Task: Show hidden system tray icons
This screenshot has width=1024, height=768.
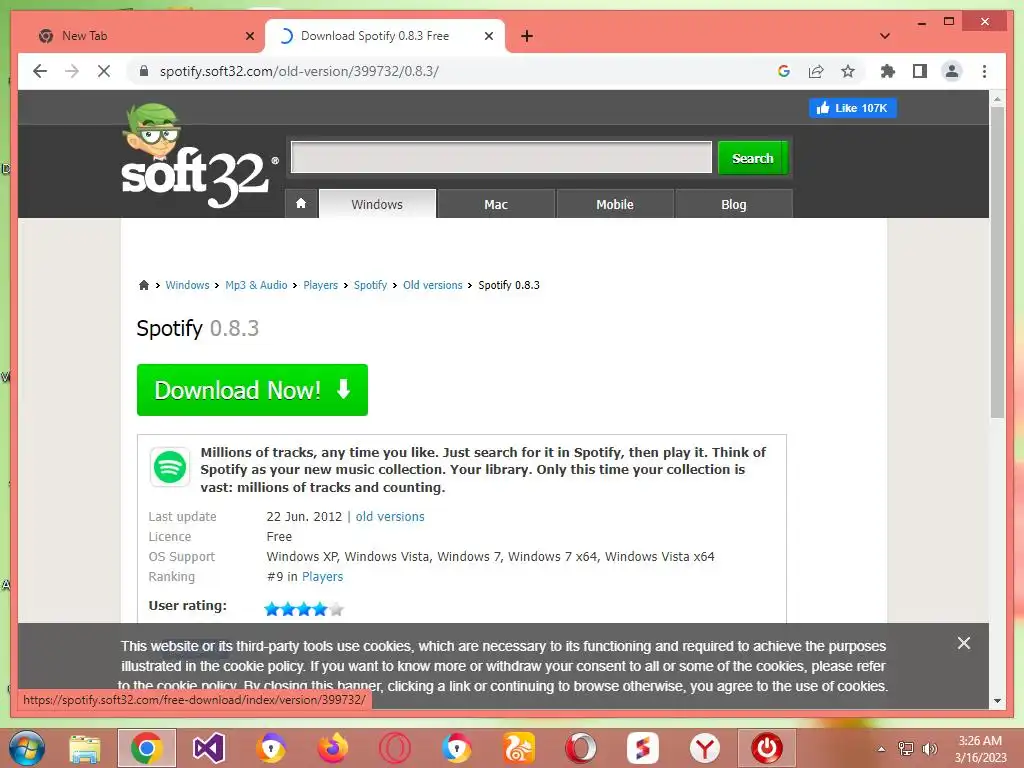Action: 881,749
